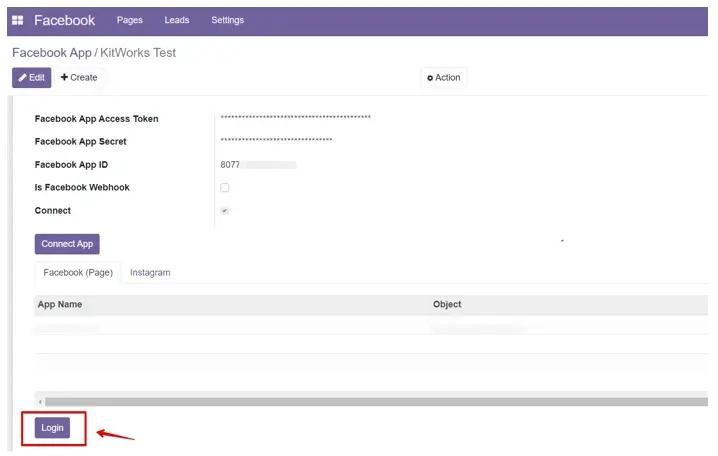Image resolution: width=718 pixels, height=456 pixels.
Task: Click the Facebook app title
Action: tap(65, 20)
